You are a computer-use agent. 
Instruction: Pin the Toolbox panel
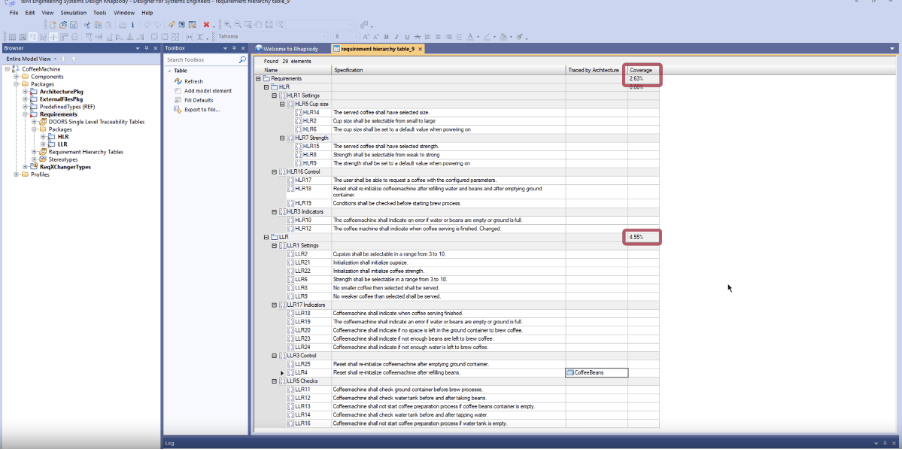234,48
